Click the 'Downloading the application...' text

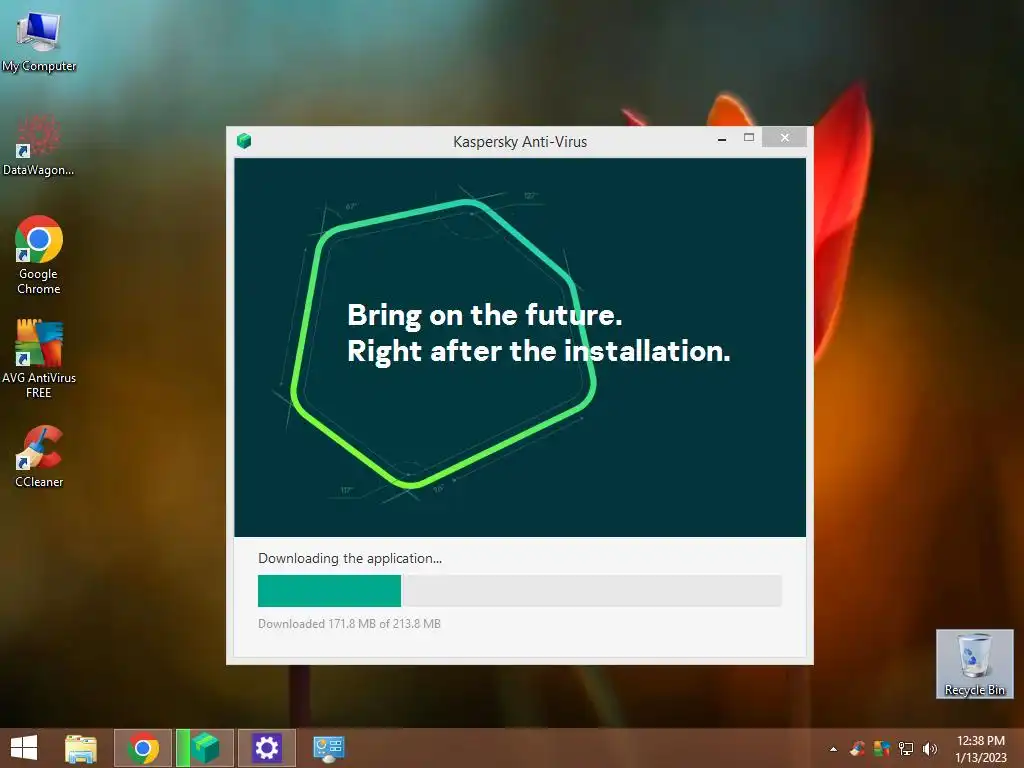(x=350, y=558)
